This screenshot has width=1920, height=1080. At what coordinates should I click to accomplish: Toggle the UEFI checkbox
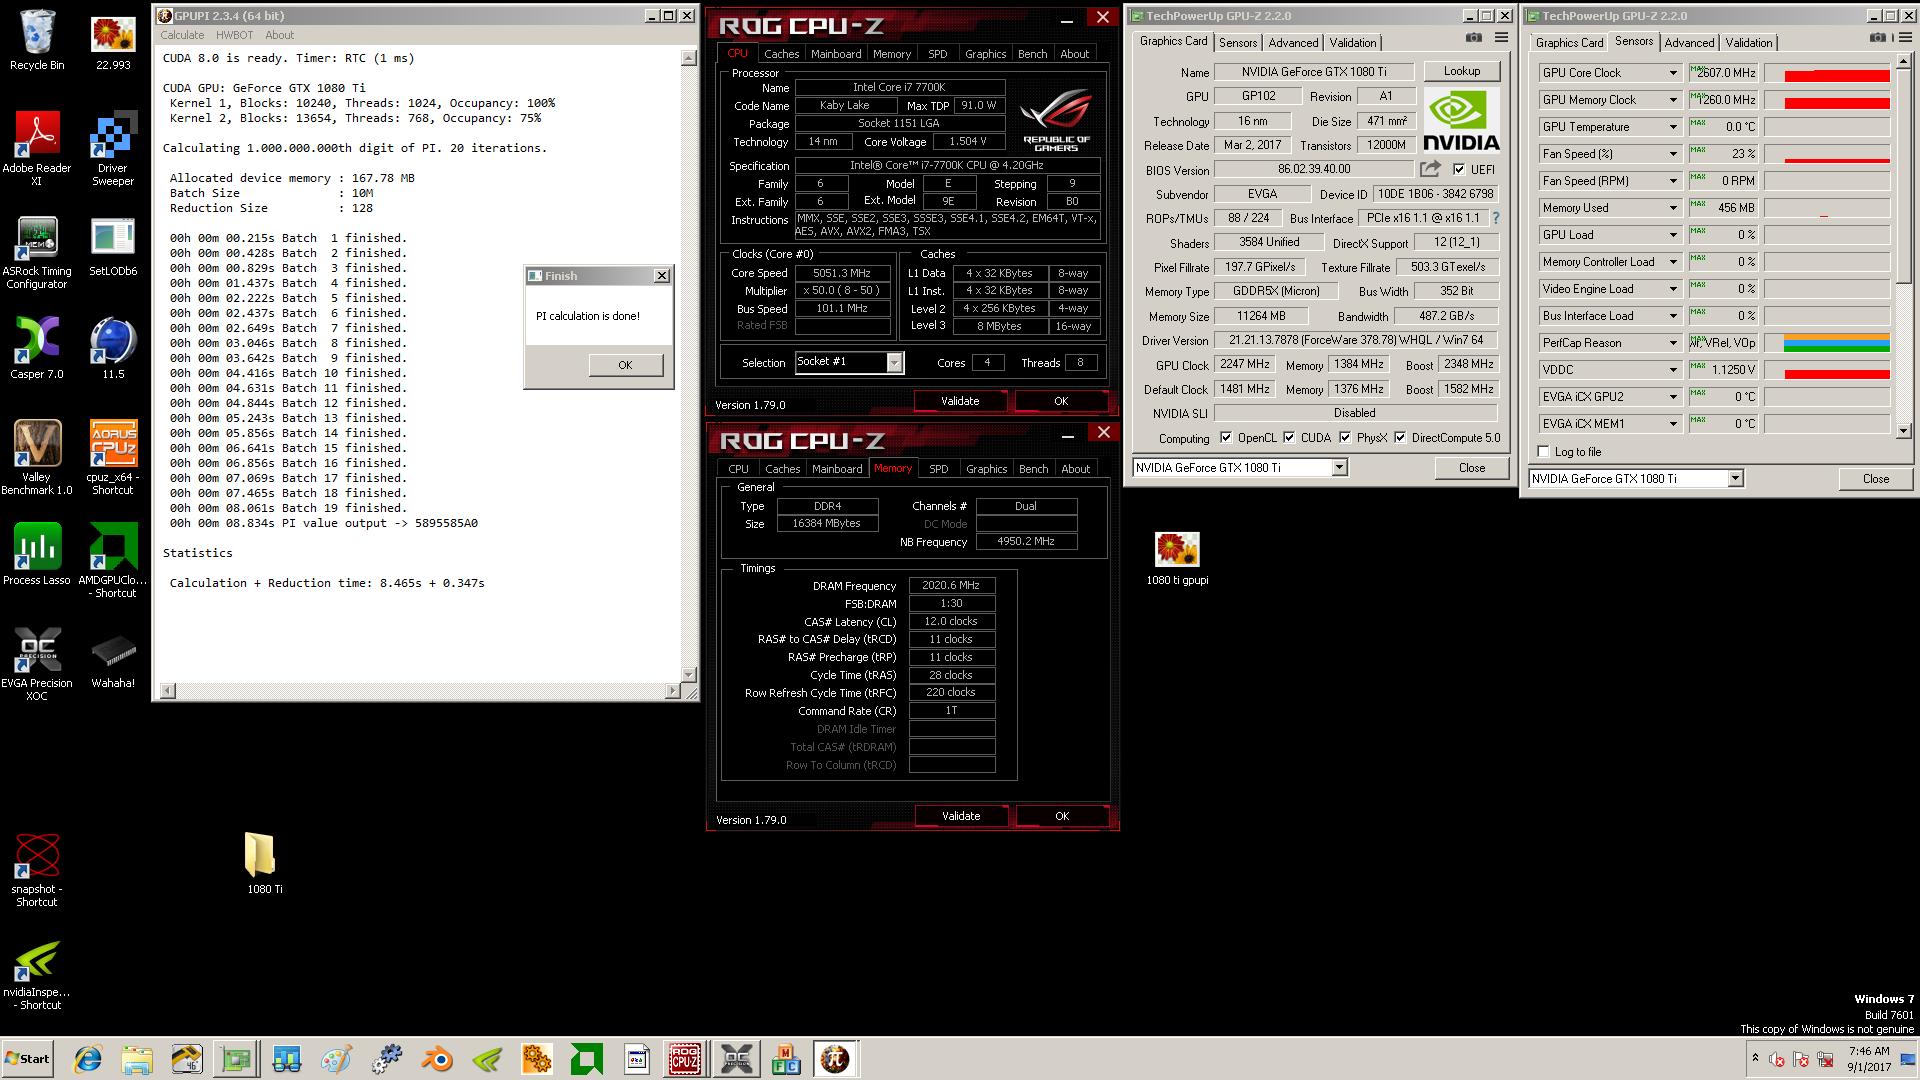pyautogui.click(x=1459, y=169)
